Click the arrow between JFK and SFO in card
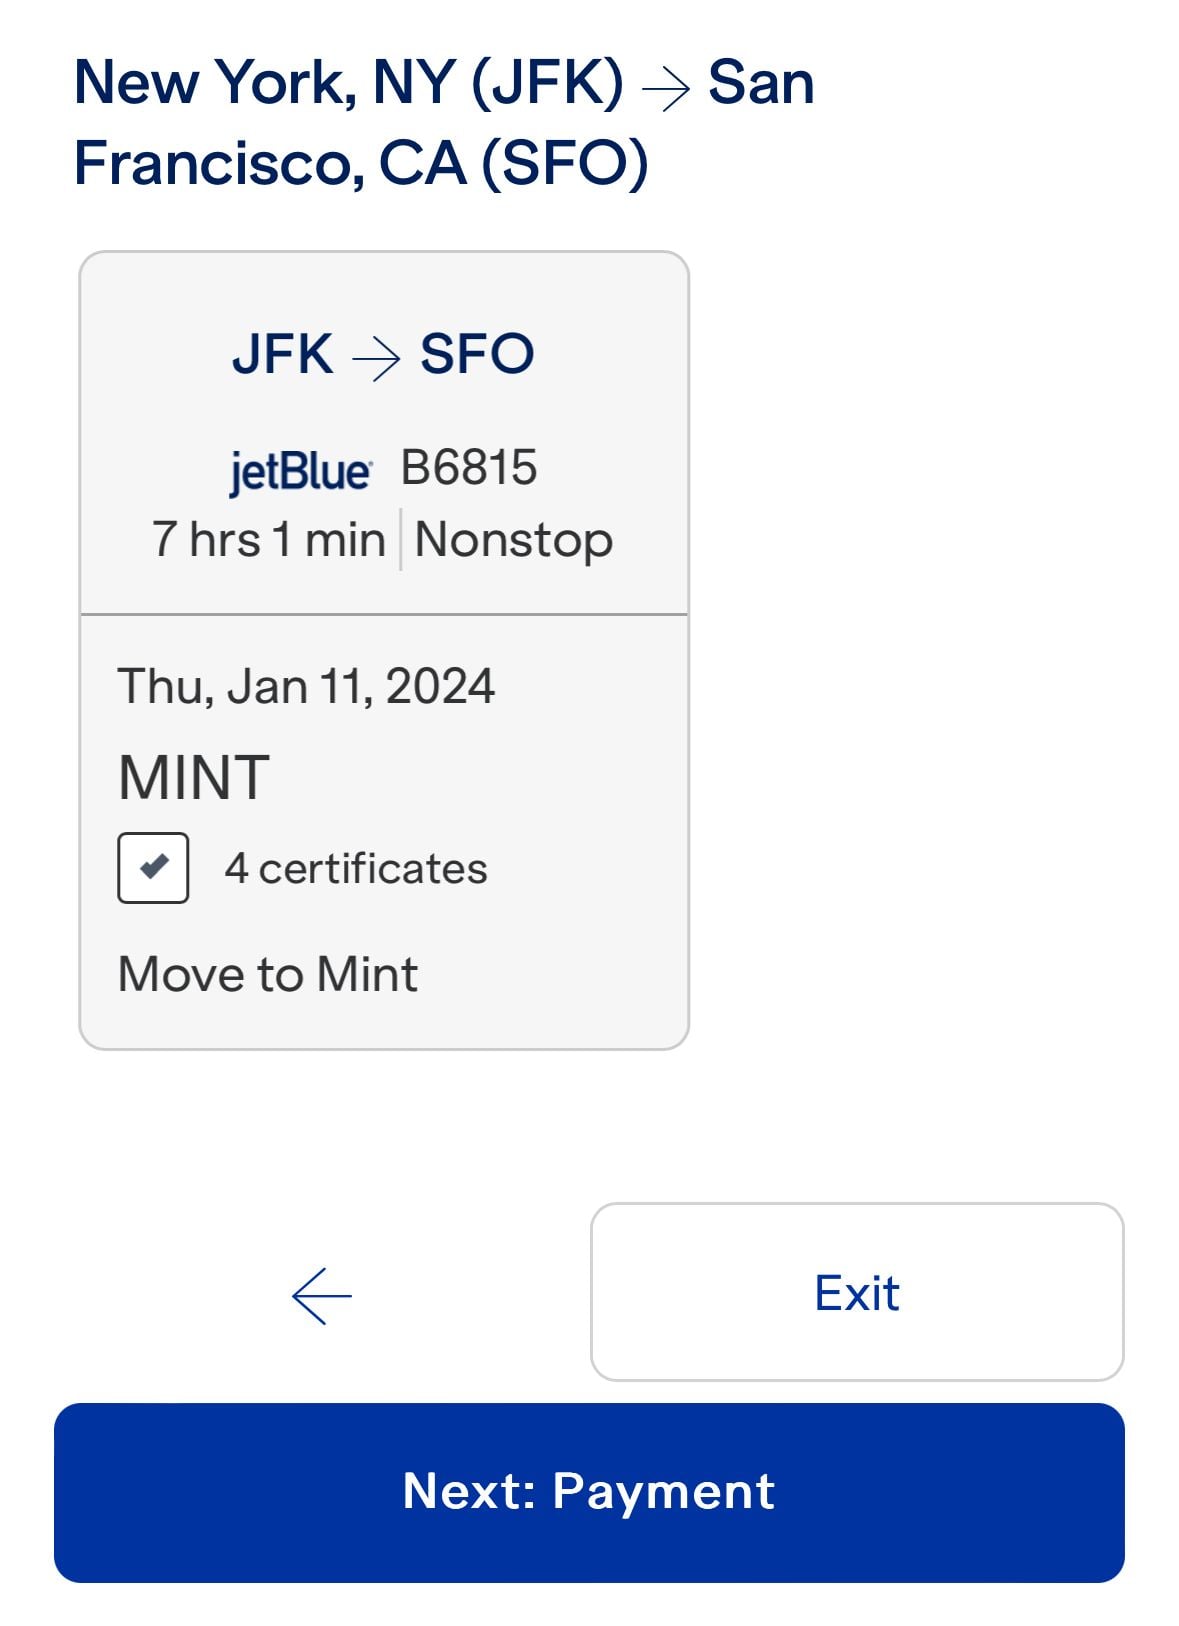This screenshot has width=1179, height=1626. tap(376, 357)
